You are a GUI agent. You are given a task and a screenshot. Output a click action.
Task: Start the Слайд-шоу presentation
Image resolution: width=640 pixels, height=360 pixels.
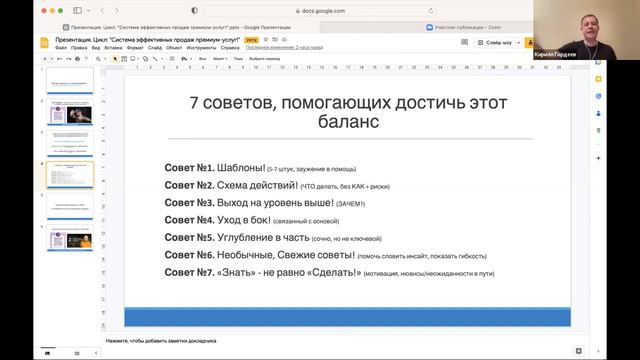[494, 42]
